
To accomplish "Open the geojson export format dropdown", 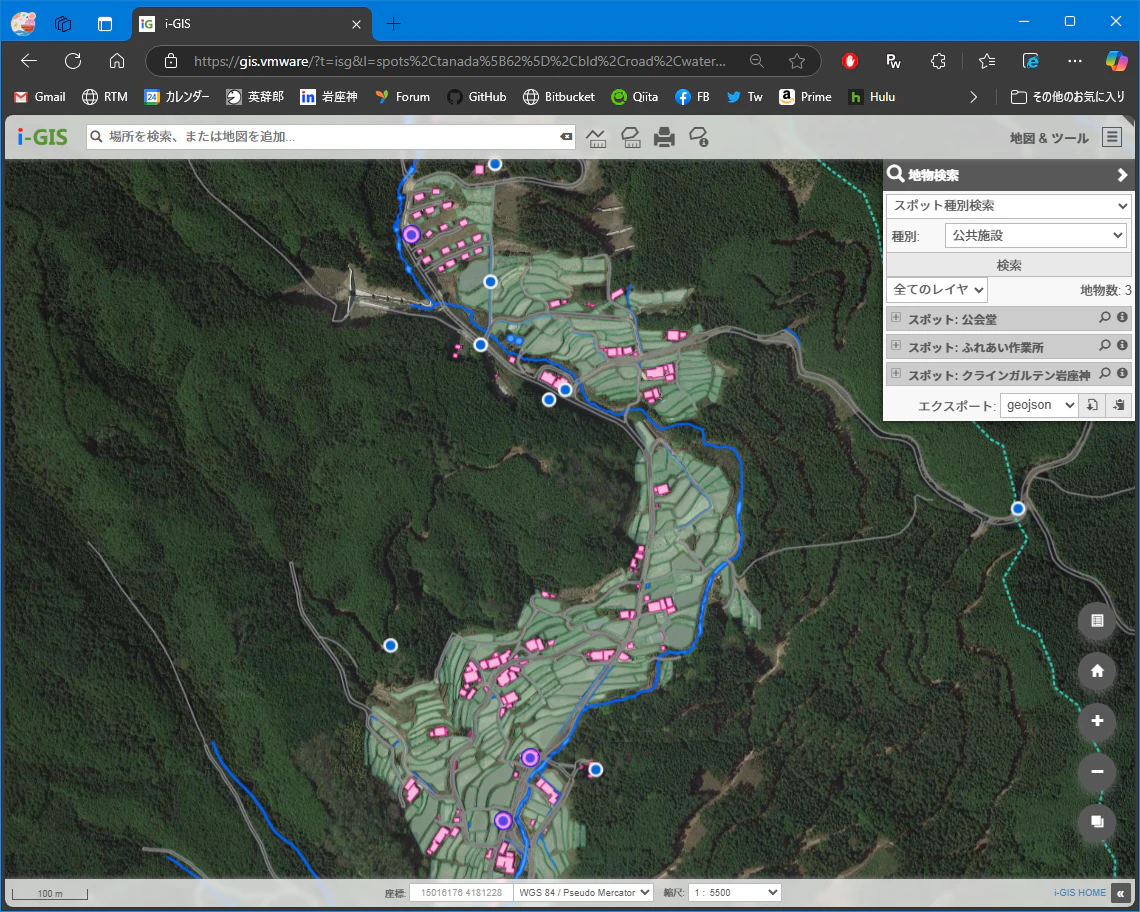I will click(1038, 405).
